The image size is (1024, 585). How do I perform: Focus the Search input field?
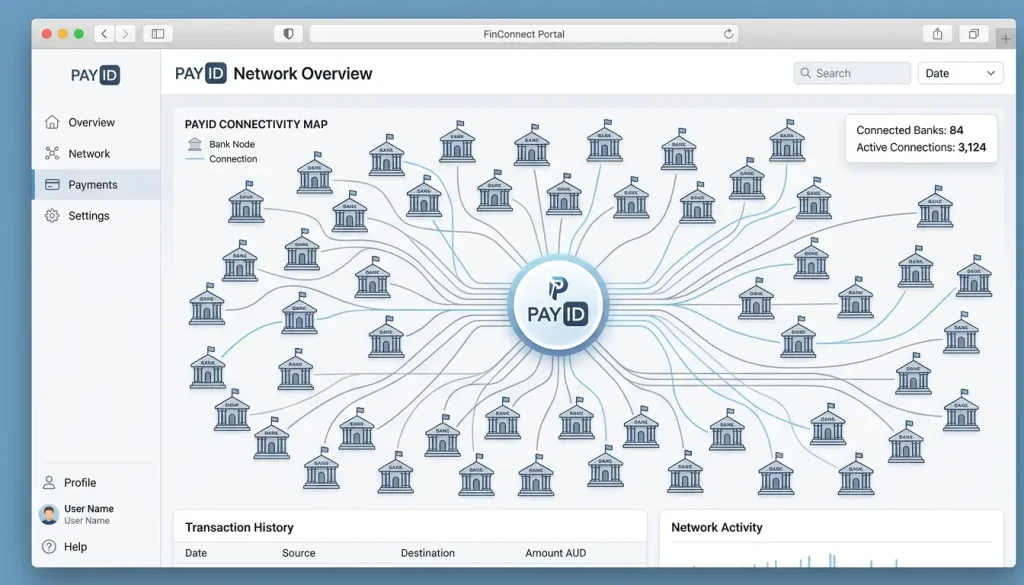coord(852,73)
